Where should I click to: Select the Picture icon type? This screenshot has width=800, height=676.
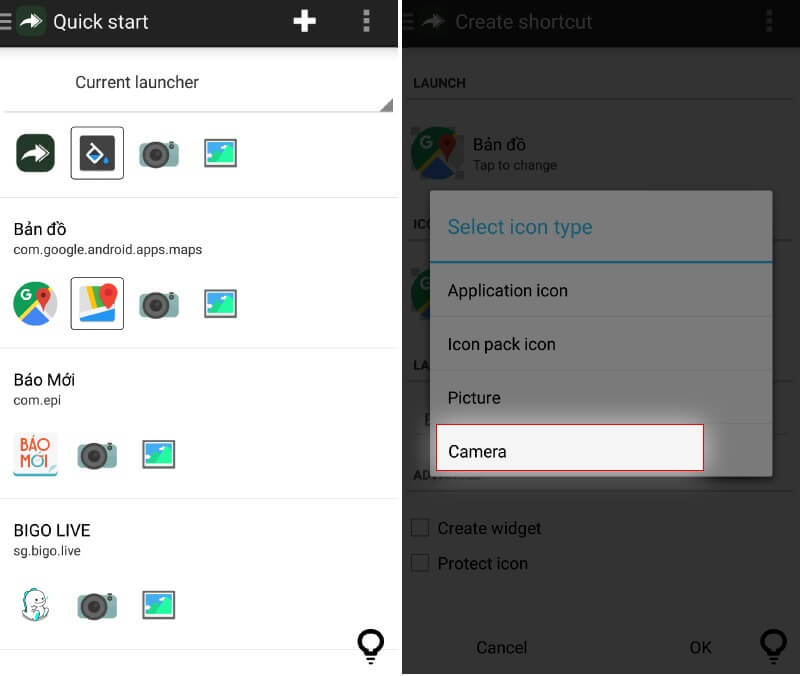pos(601,398)
